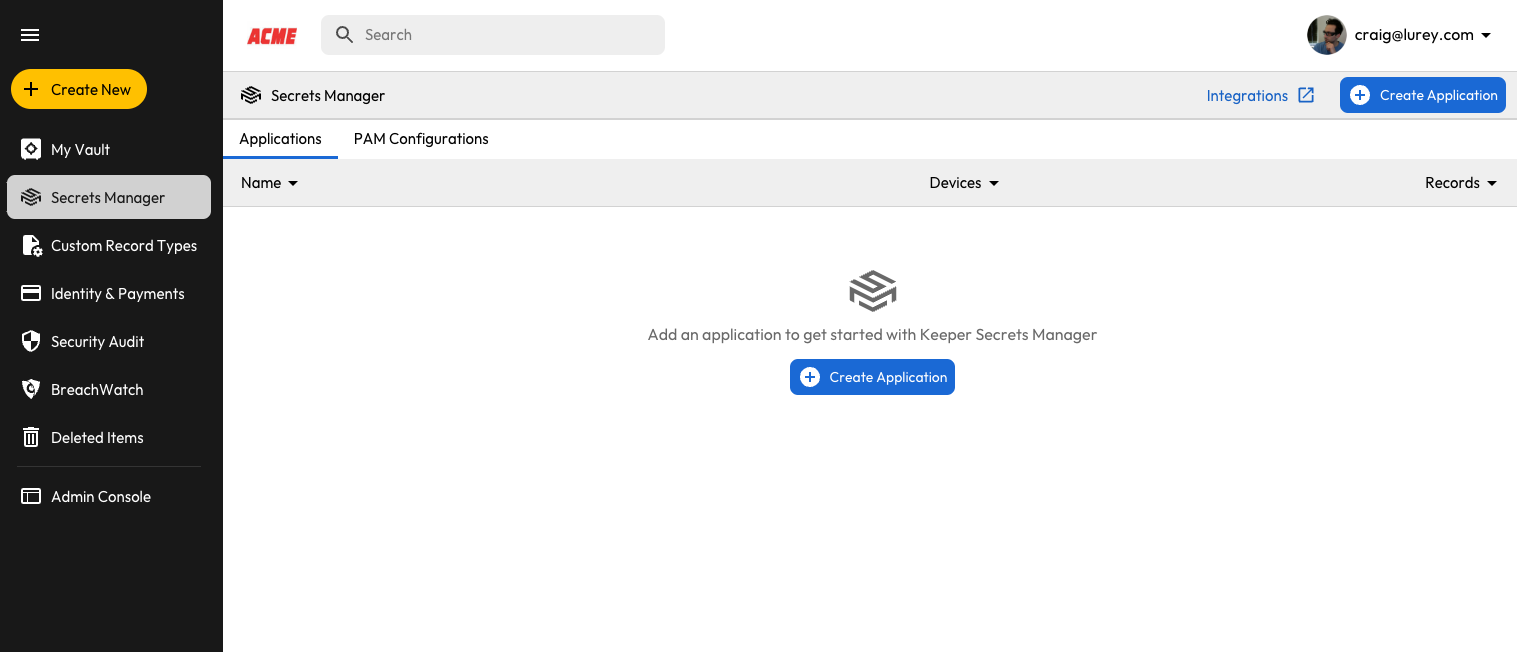Viewport: 1517px width, 652px height.
Task: Focus the Search input field
Action: point(505,35)
